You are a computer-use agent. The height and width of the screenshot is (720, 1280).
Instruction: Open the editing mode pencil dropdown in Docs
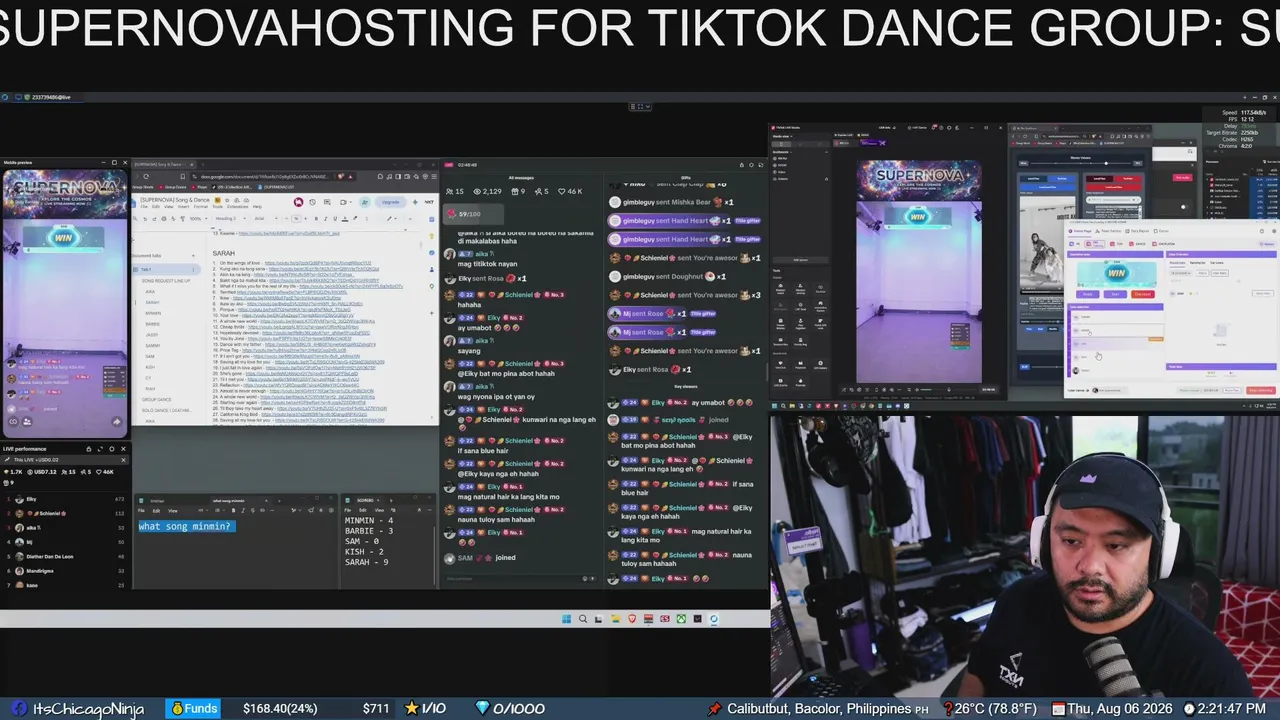[x=392, y=219]
